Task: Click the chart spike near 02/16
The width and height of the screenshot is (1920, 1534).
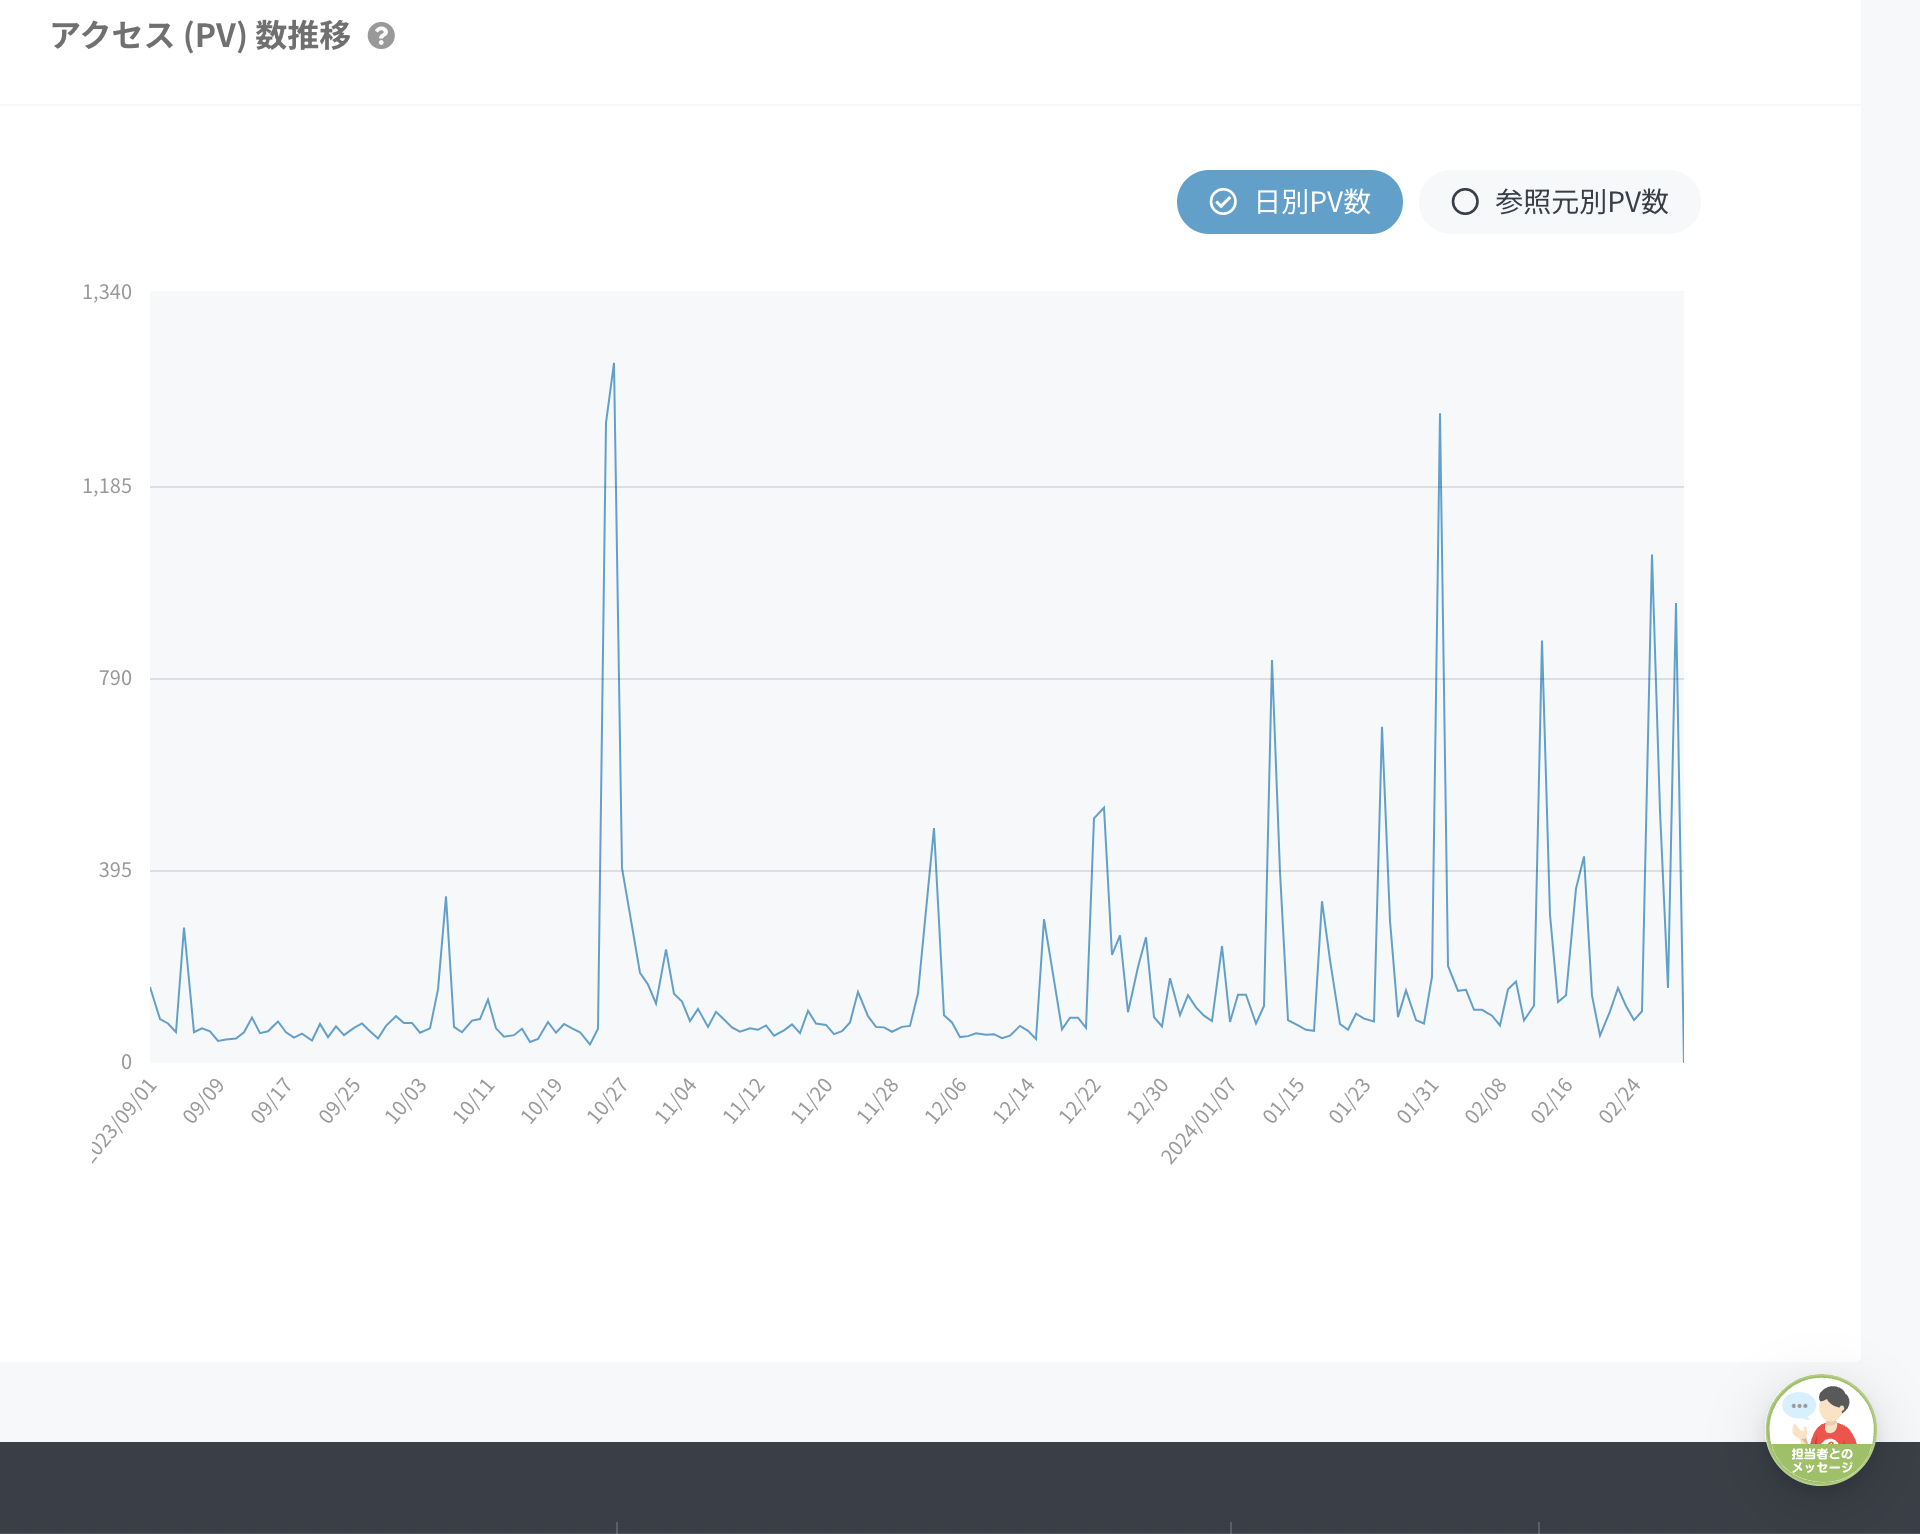Action: [x=1542, y=643]
